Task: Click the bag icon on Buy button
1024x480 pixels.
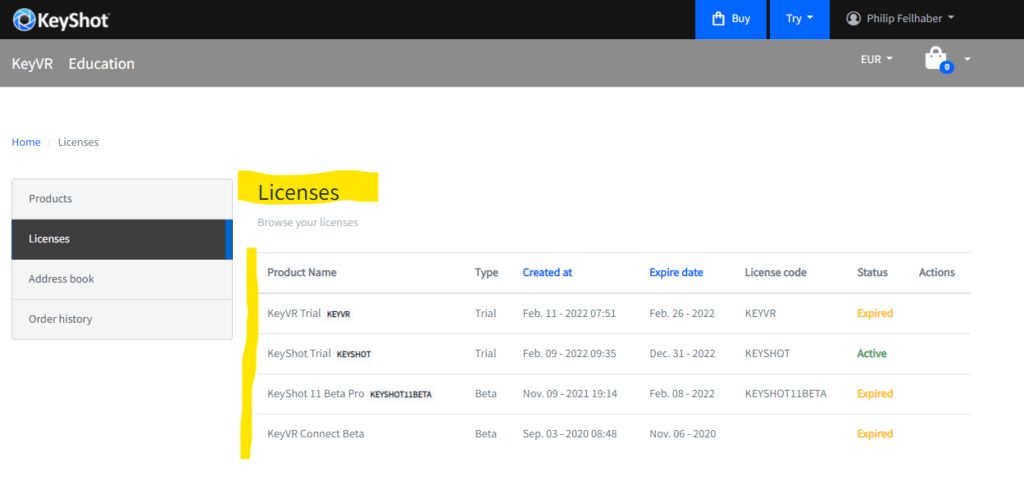Action: (718, 19)
